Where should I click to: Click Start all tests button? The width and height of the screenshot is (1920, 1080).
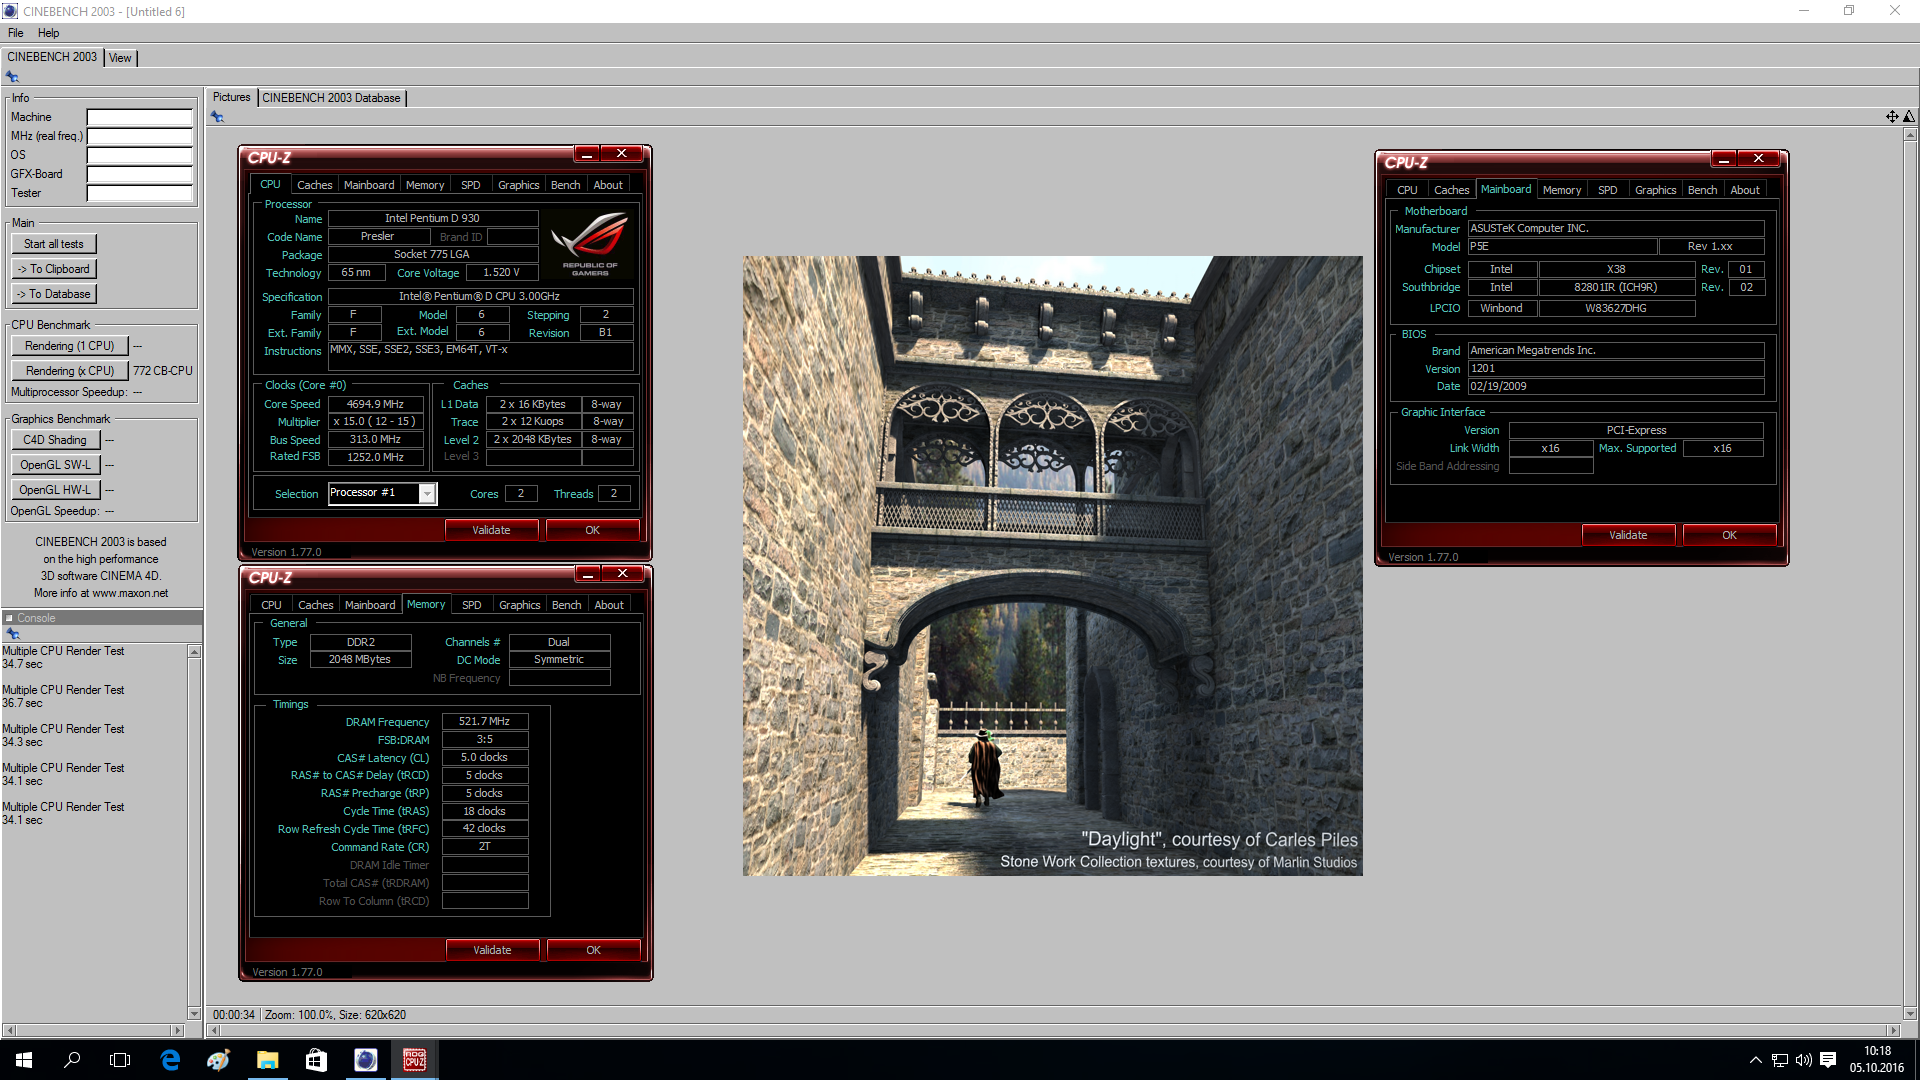pos(54,244)
